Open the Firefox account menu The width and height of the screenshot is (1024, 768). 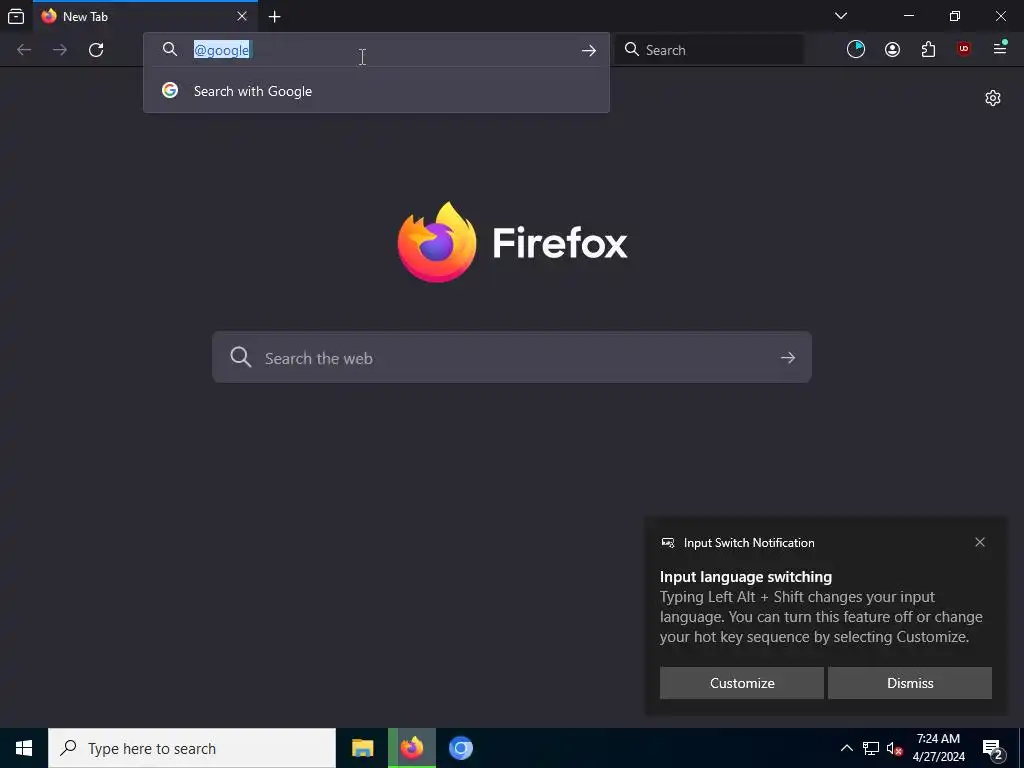[x=892, y=50]
